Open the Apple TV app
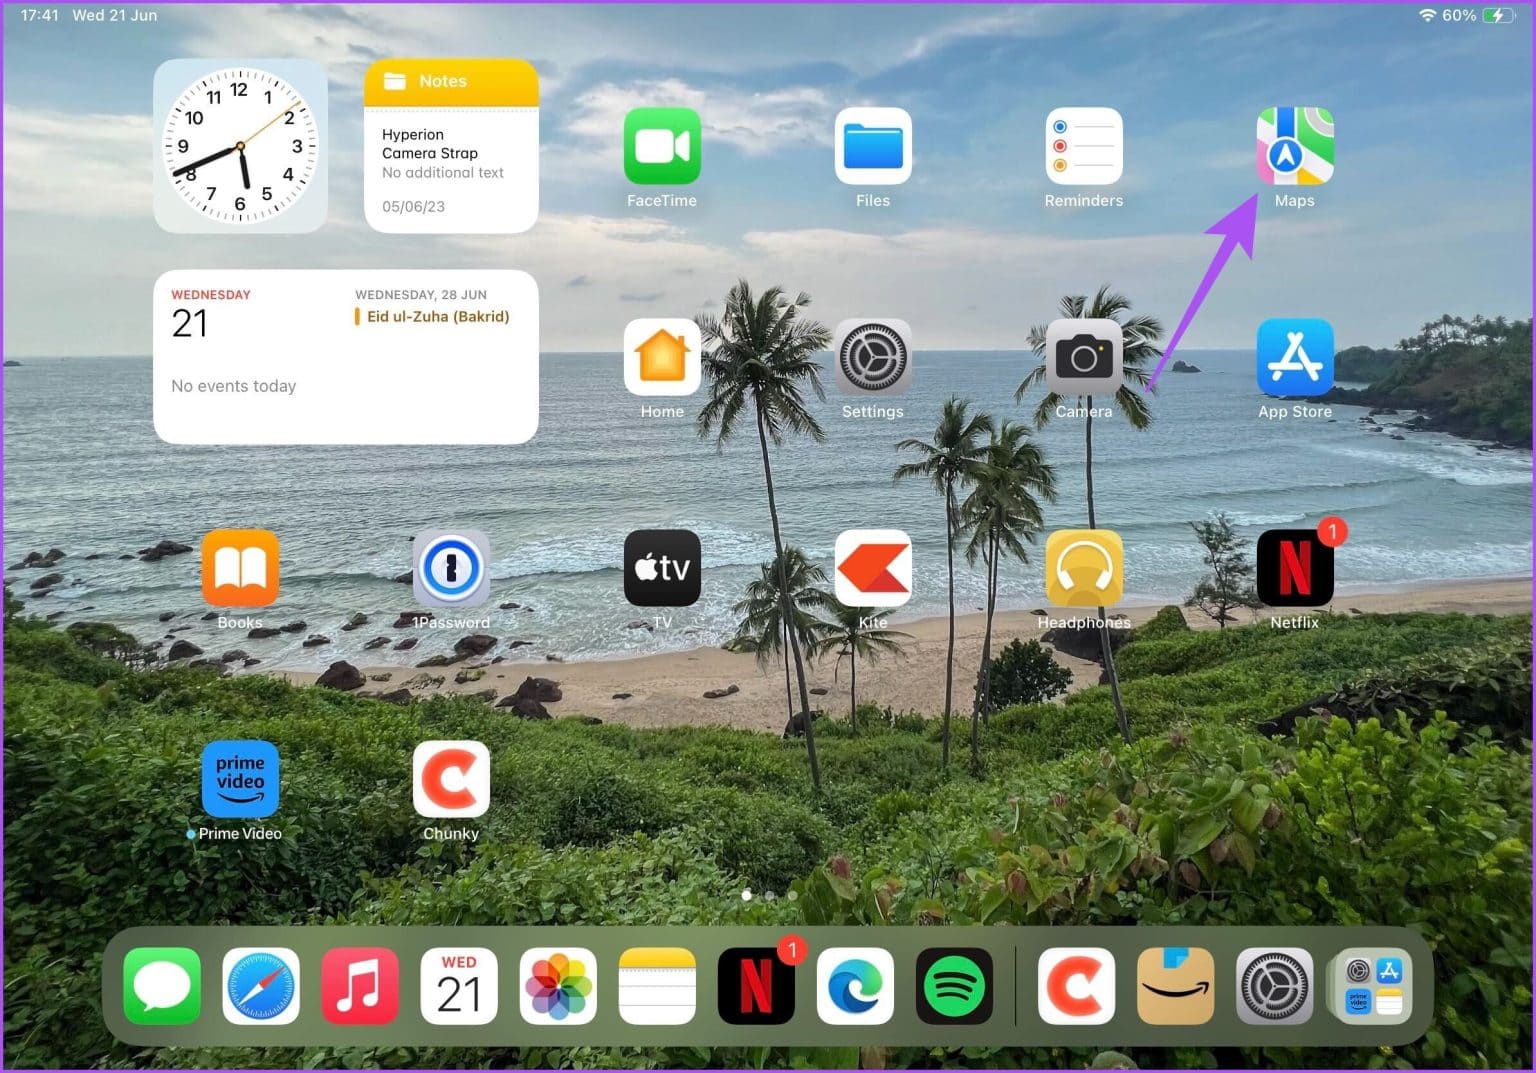 (662, 568)
